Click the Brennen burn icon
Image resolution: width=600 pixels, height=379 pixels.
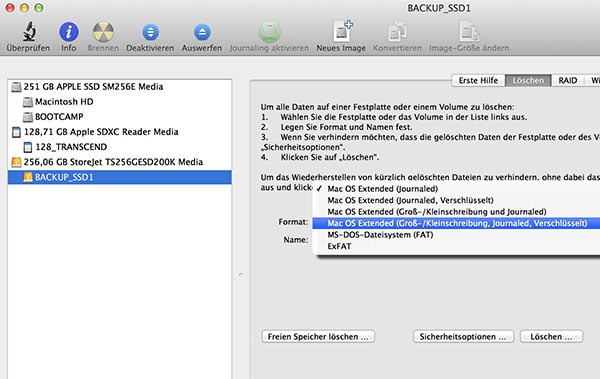point(103,32)
